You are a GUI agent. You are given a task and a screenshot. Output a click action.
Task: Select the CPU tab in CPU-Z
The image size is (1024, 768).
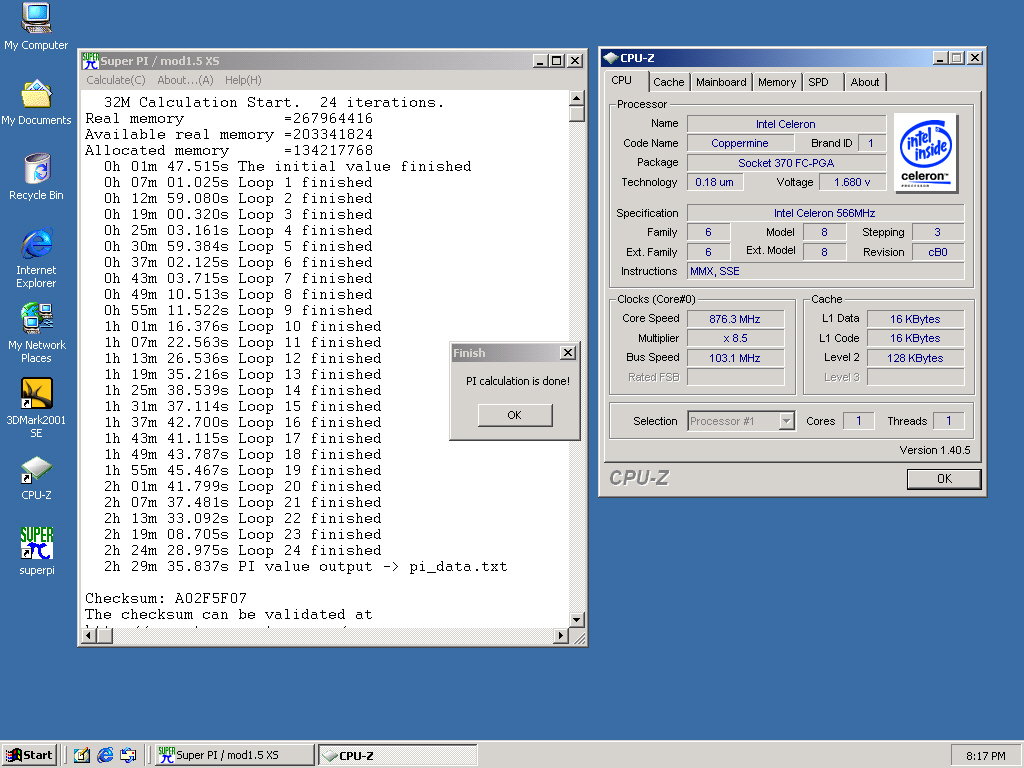(622, 80)
